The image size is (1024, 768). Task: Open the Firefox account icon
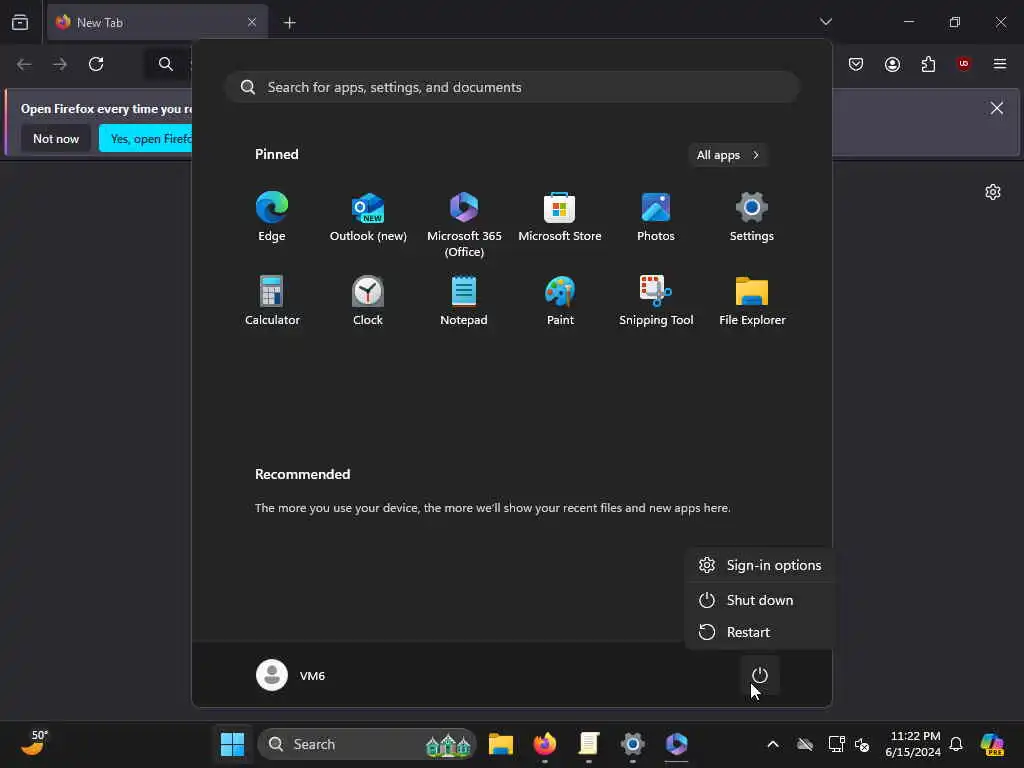pos(892,64)
